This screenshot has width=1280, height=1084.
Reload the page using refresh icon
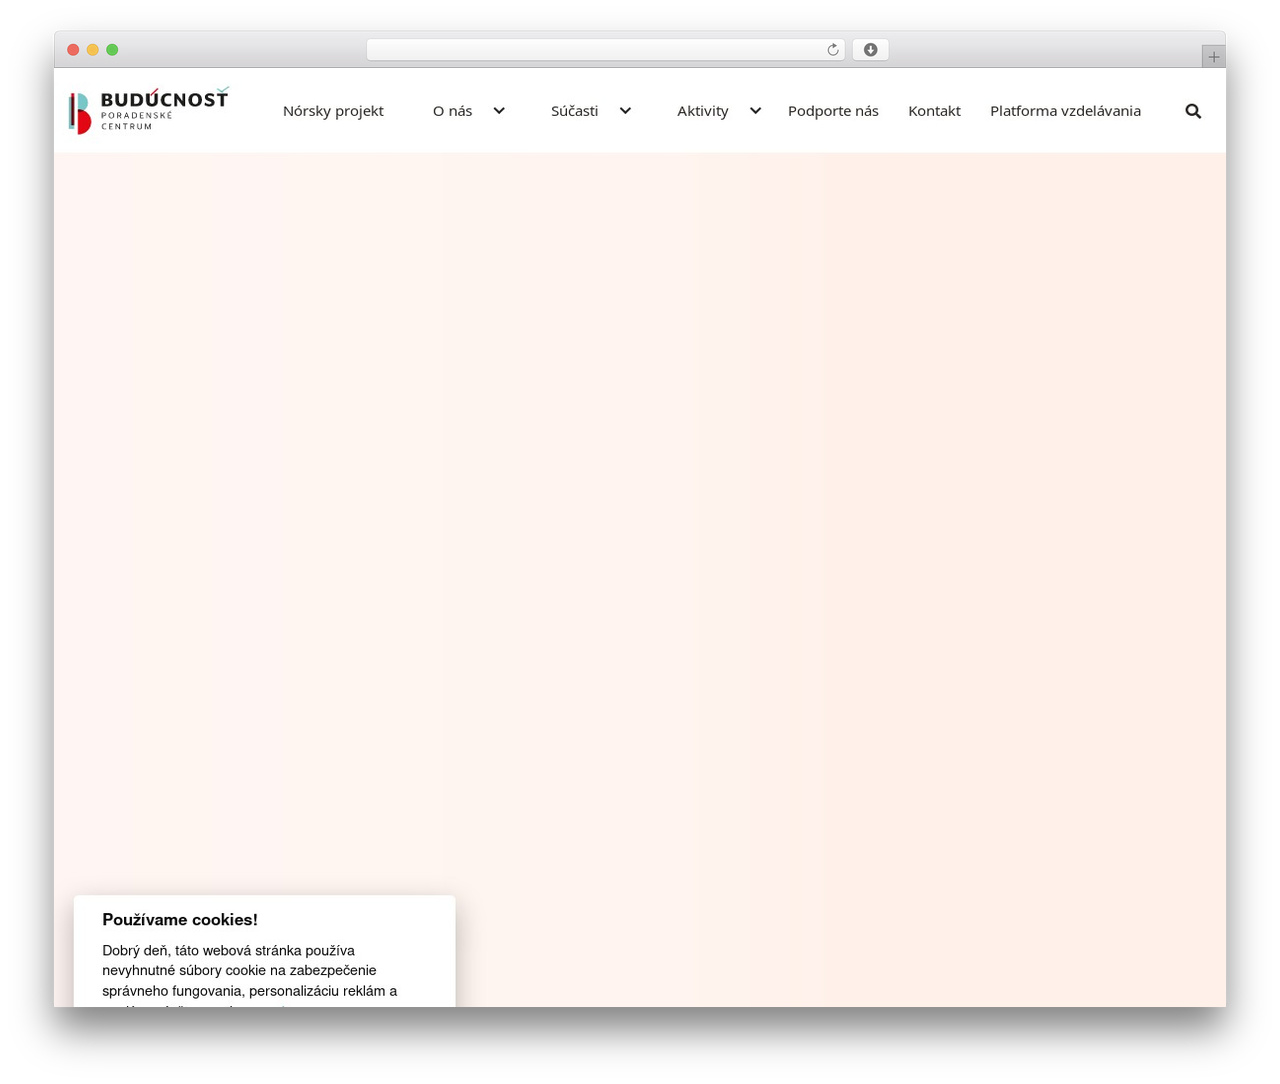point(832,50)
